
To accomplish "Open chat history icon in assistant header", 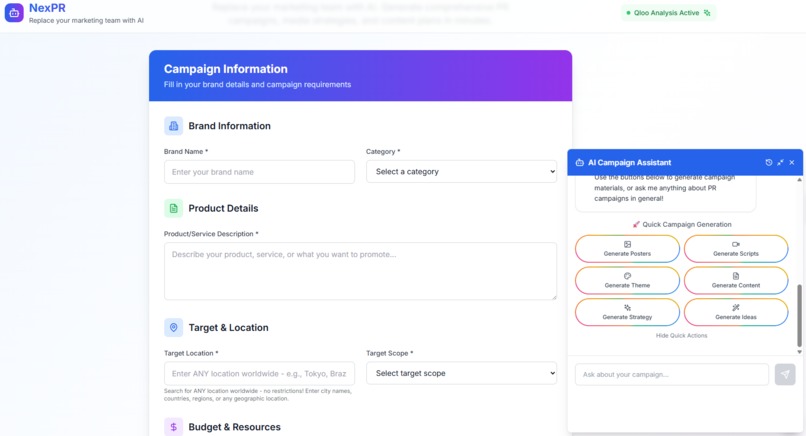I will point(768,162).
